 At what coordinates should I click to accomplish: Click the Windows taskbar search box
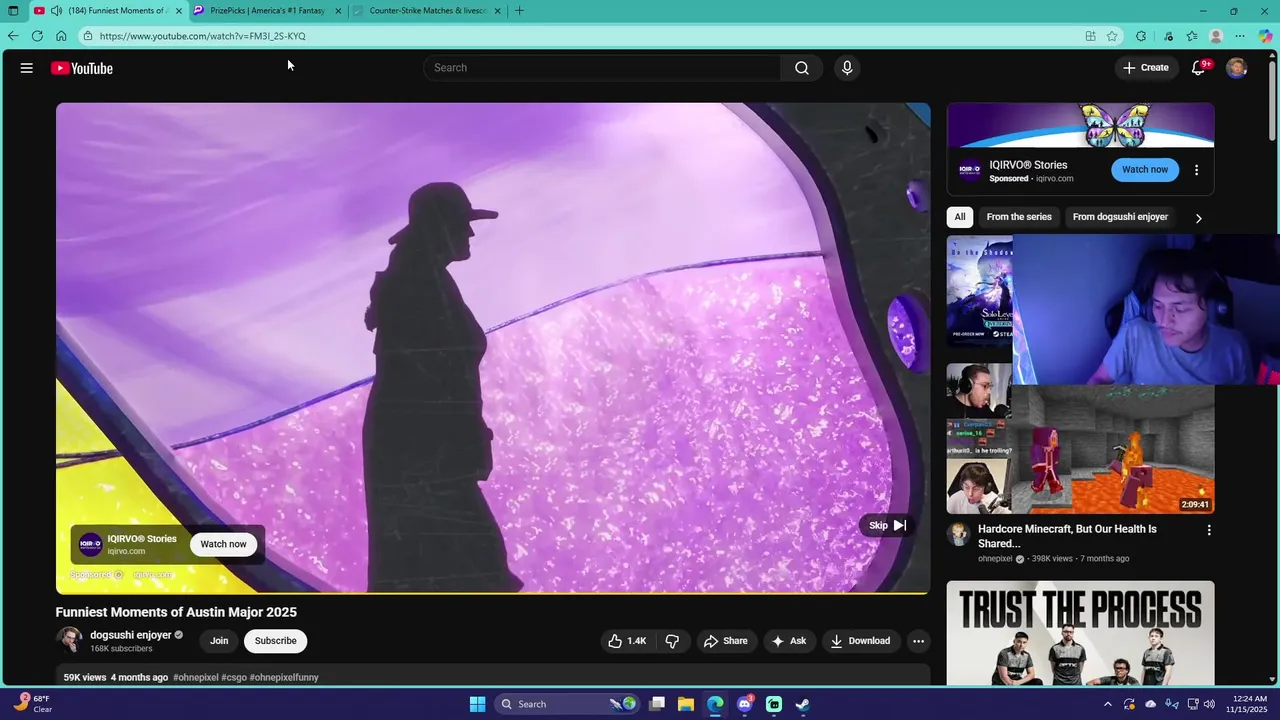click(568, 704)
